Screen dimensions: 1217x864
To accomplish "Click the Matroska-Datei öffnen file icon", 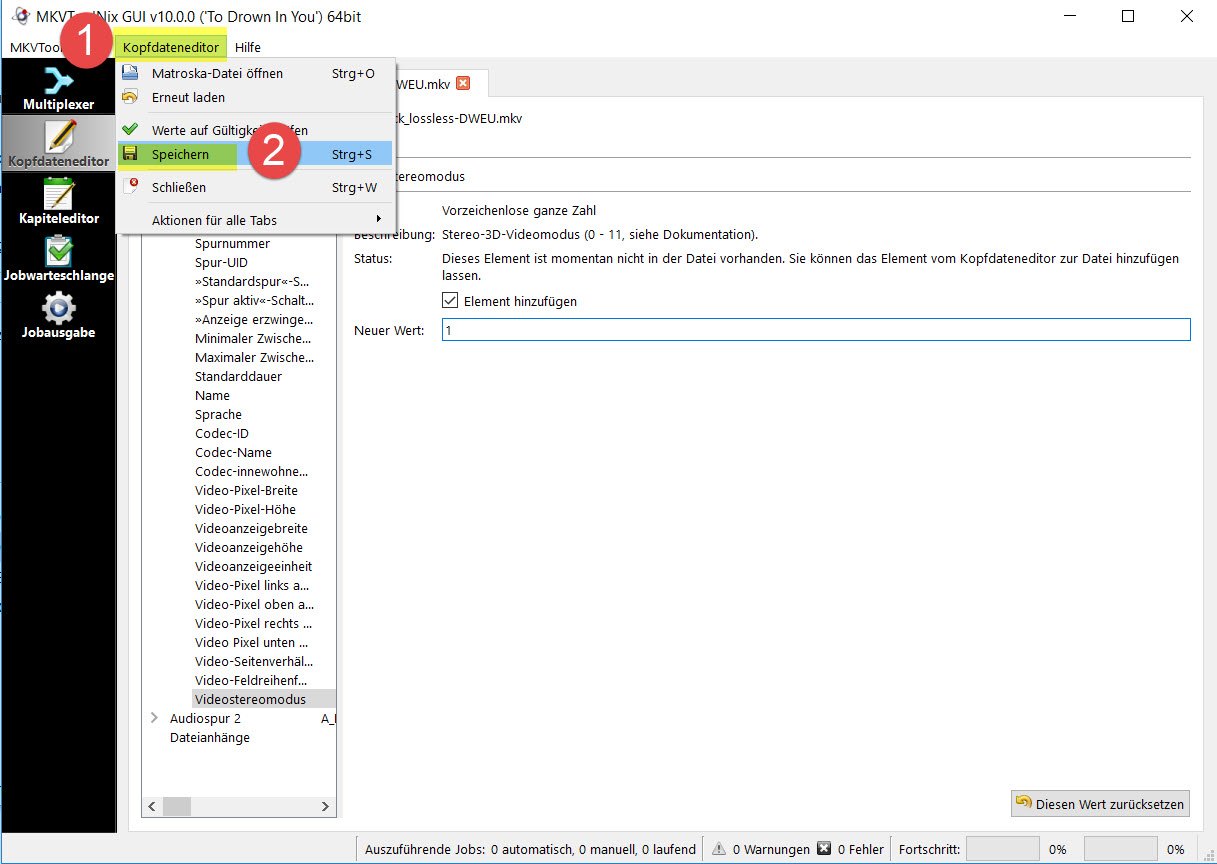I will (x=129, y=73).
